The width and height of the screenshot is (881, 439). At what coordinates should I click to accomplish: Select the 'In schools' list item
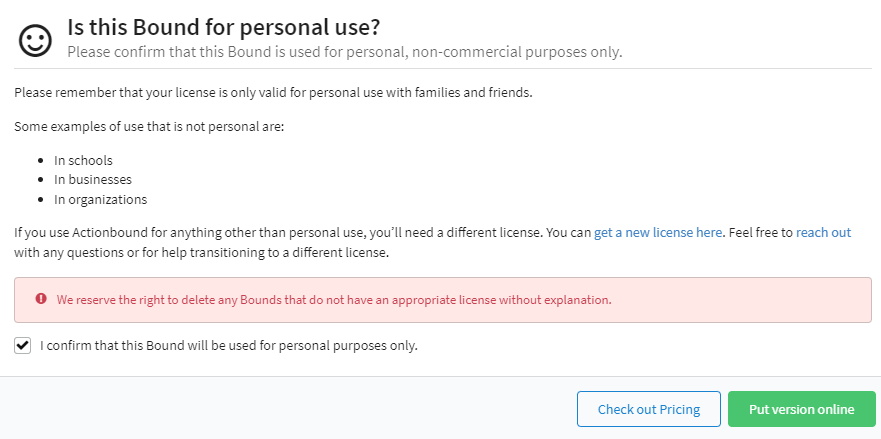[83, 160]
